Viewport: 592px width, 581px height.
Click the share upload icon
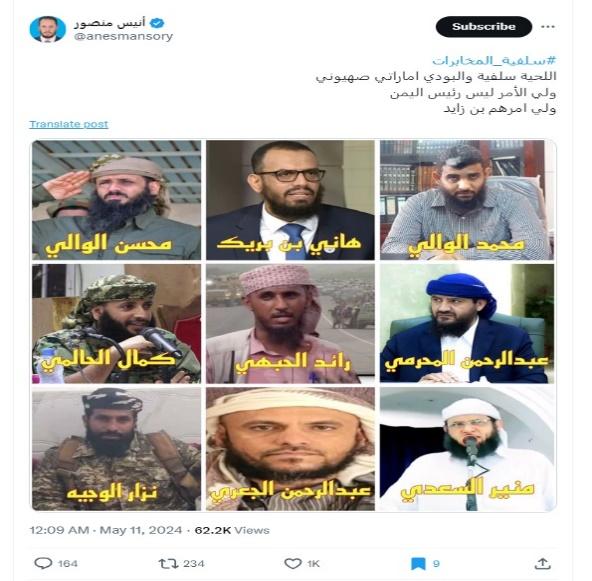click(543, 563)
